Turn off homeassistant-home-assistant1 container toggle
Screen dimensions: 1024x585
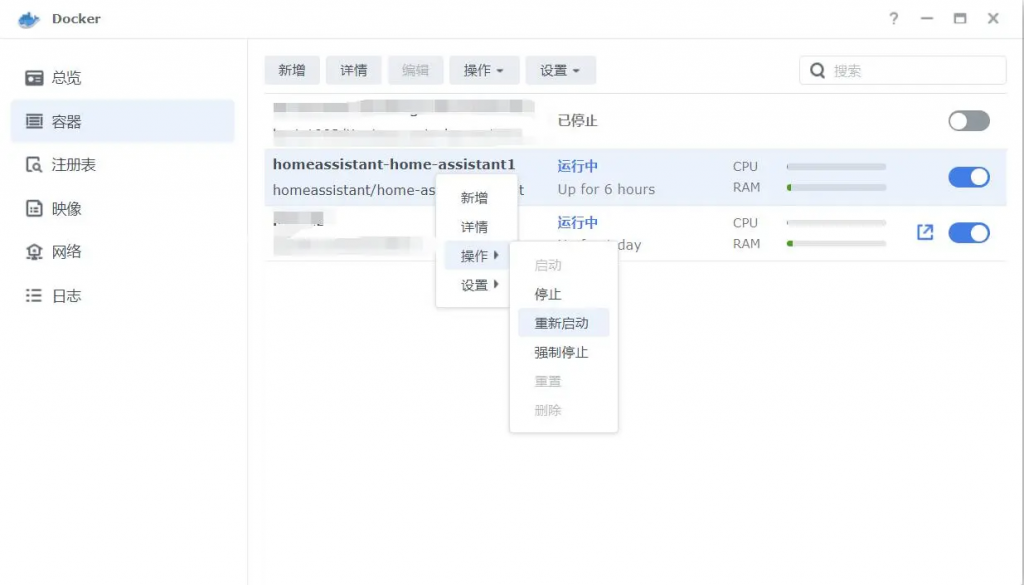pyautogui.click(x=968, y=177)
